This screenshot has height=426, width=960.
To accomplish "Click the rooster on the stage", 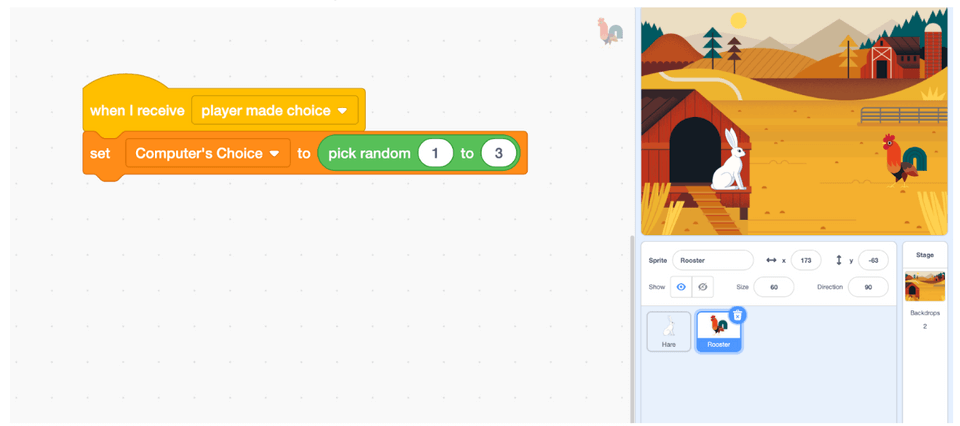I will click(904, 159).
